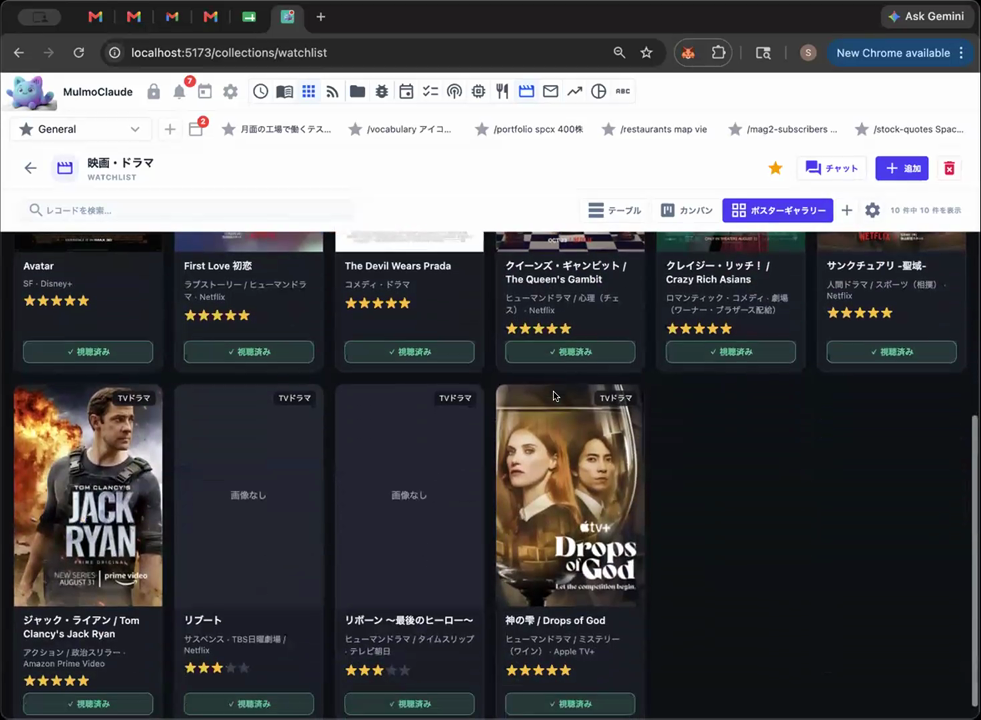Open the chip processor icon

pyautogui.click(x=479, y=91)
